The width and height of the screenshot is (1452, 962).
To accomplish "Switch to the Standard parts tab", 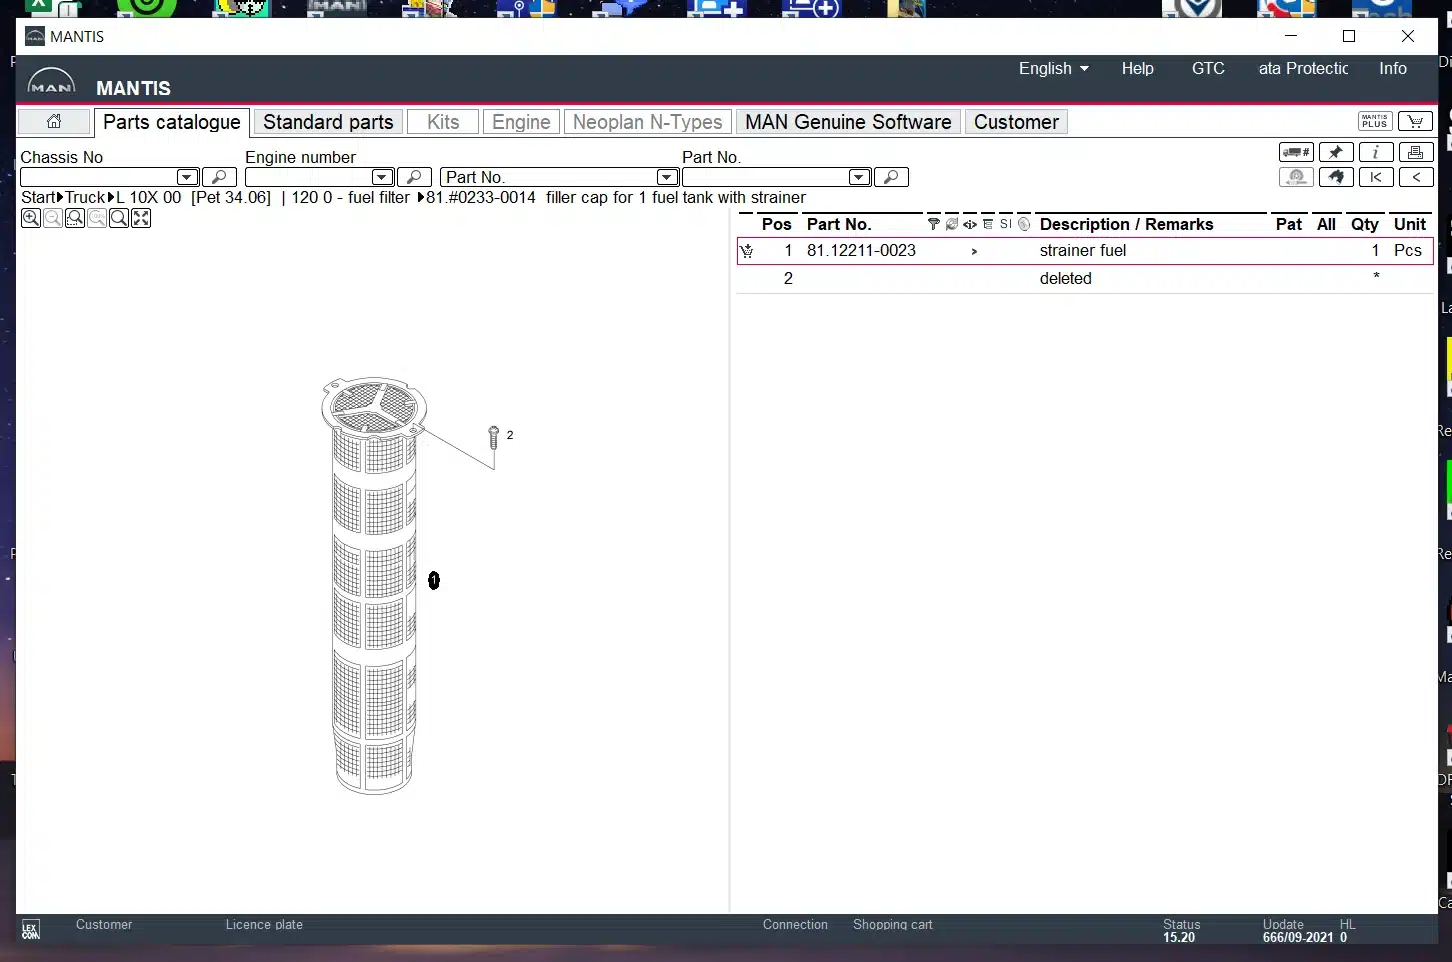I will pos(328,122).
